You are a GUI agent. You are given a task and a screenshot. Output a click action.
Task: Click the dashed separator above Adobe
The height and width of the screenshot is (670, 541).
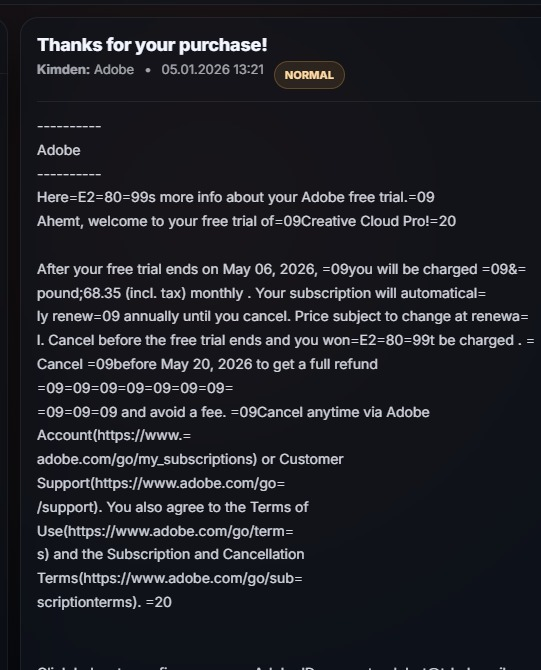(x=69, y=126)
